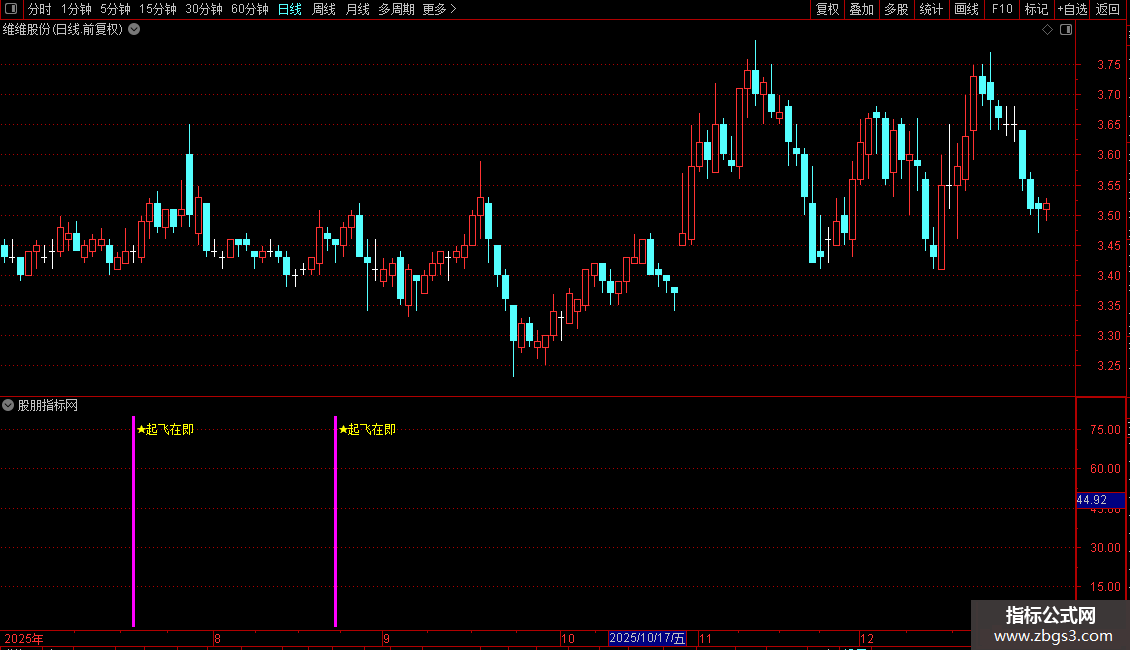Select the 15分钟 period
Image resolution: width=1130 pixels, height=650 pixels.
(x=157, y=9)
